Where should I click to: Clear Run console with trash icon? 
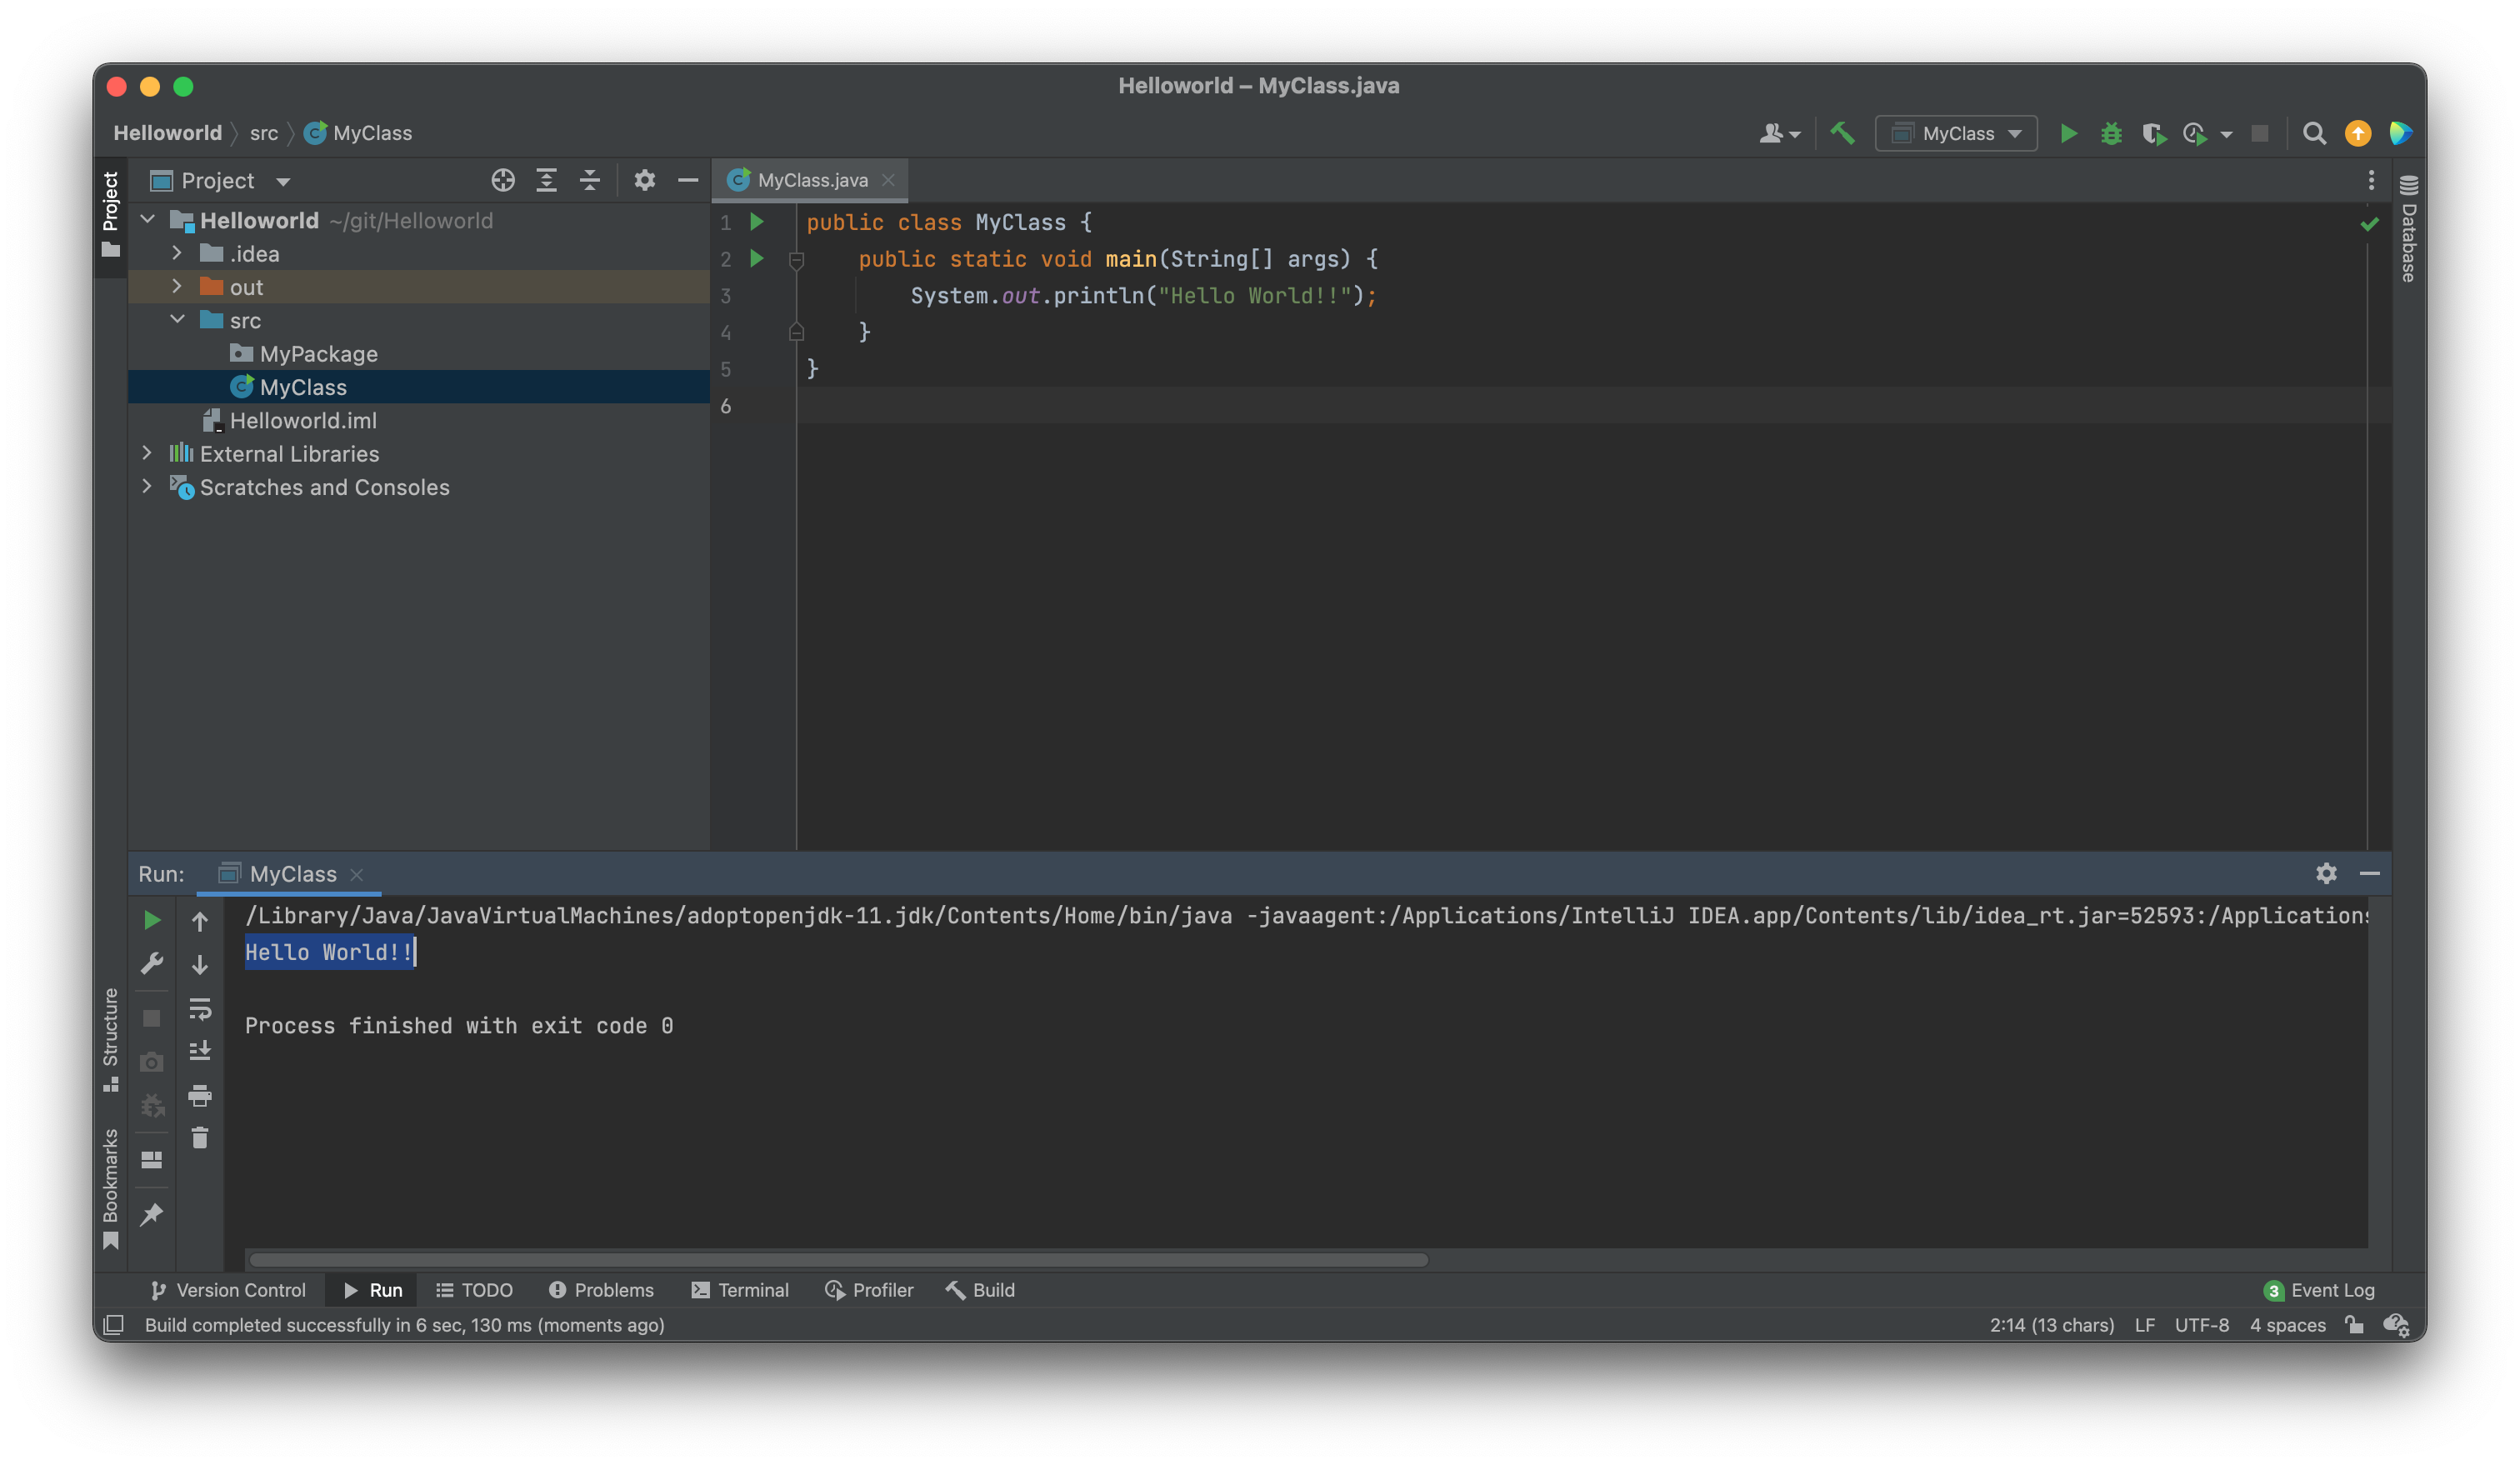pos(200,1138)
